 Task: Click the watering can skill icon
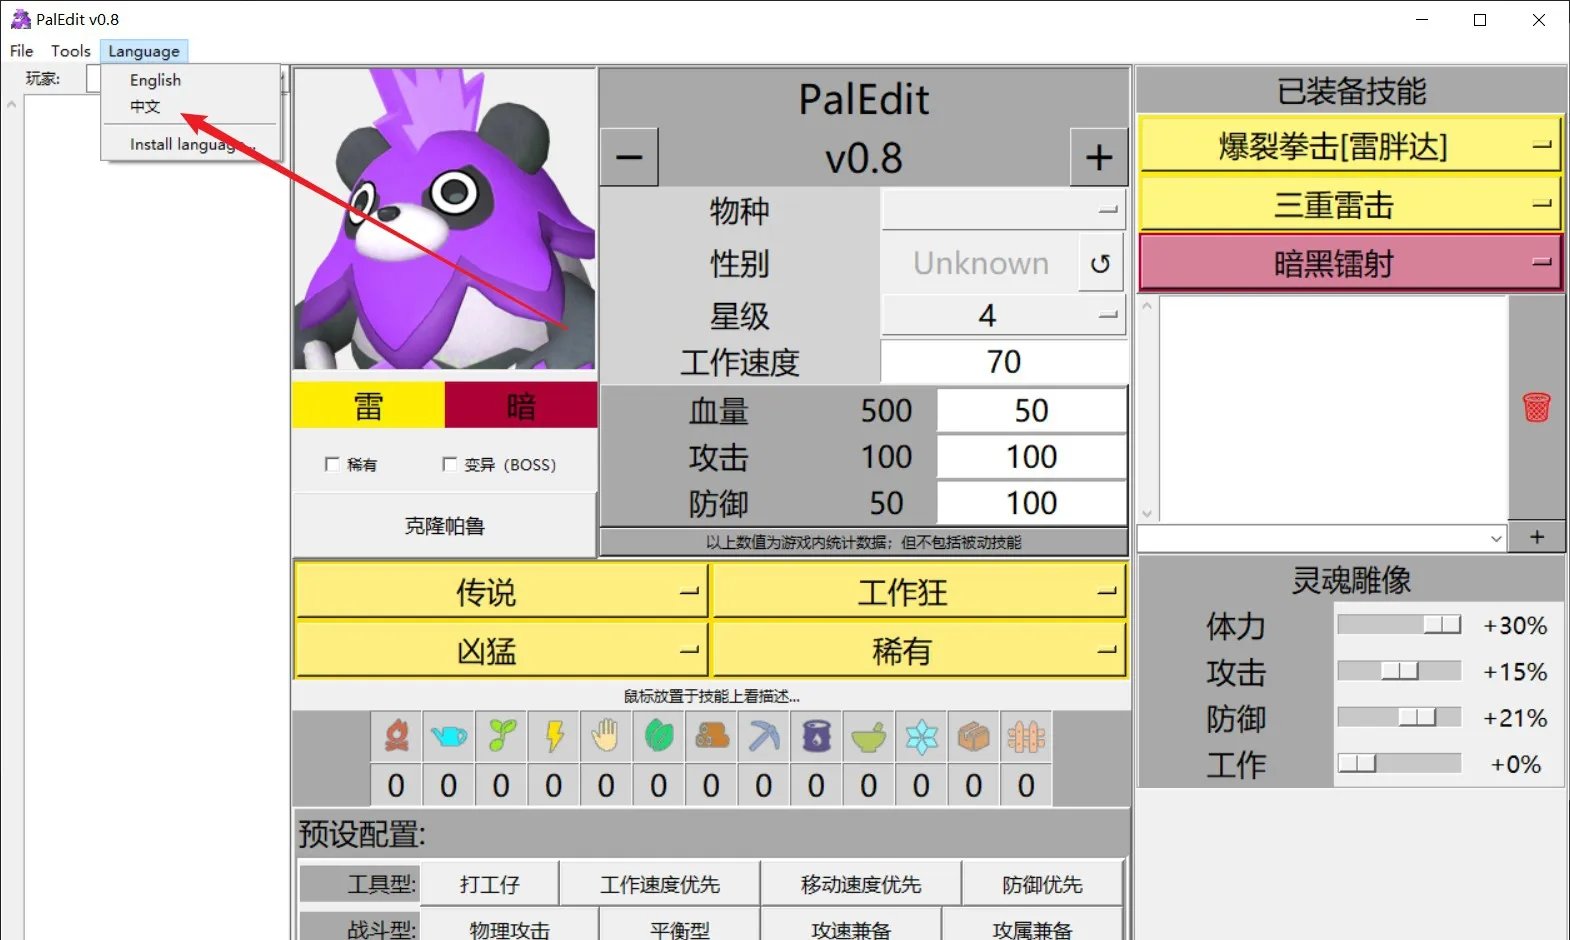click(449, 738)
